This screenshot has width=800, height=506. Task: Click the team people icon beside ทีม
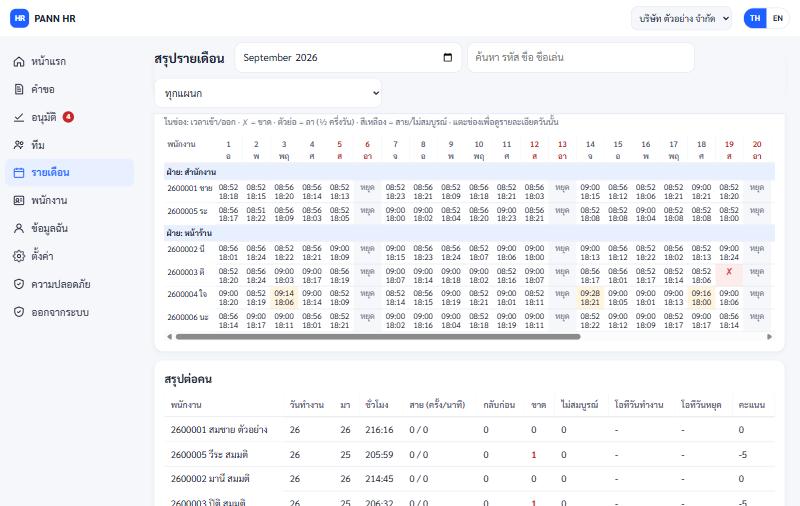coord(19,145)
